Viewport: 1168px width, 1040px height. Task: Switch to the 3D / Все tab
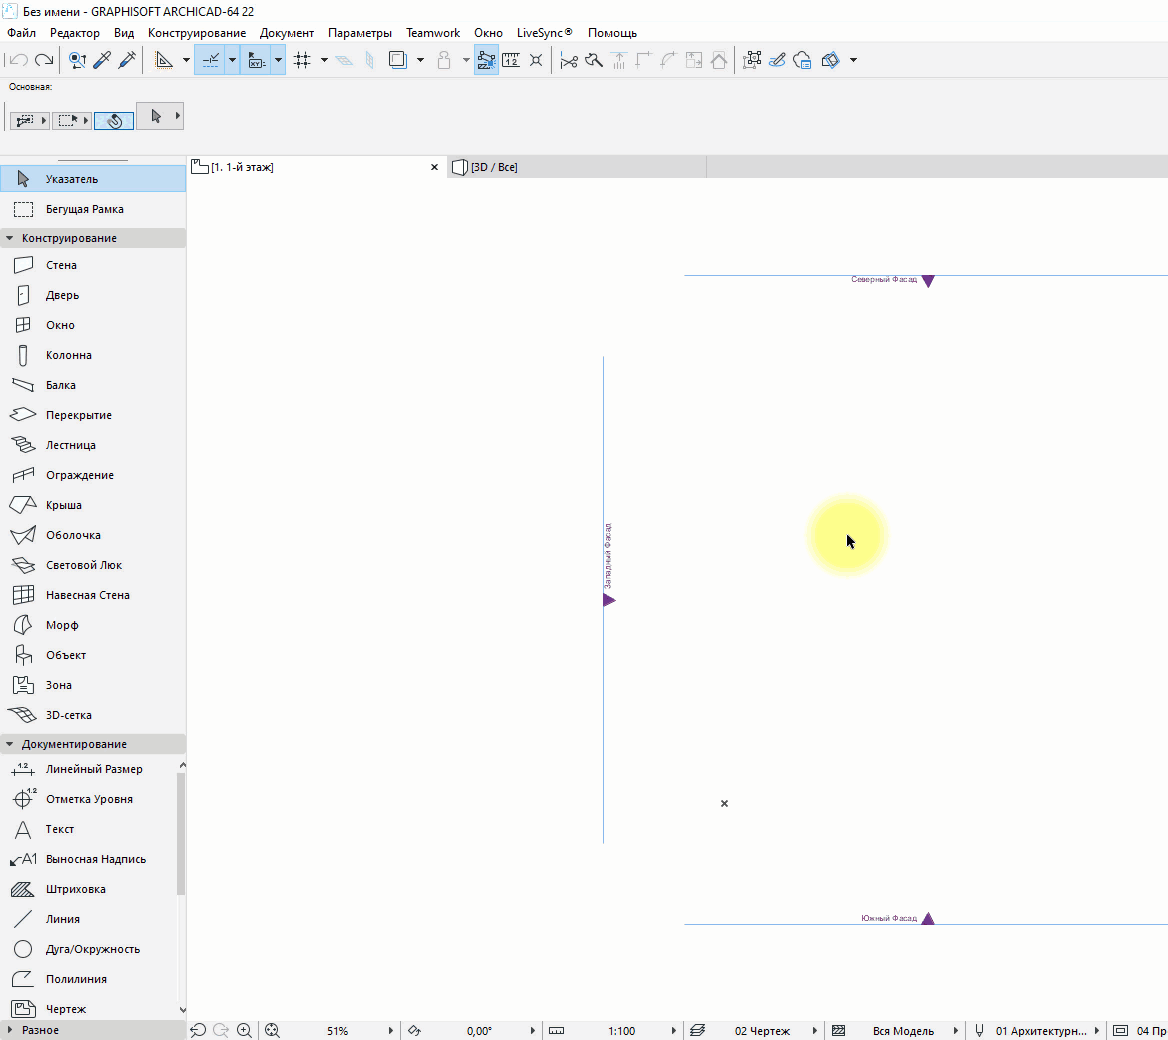tap(494, 167)
